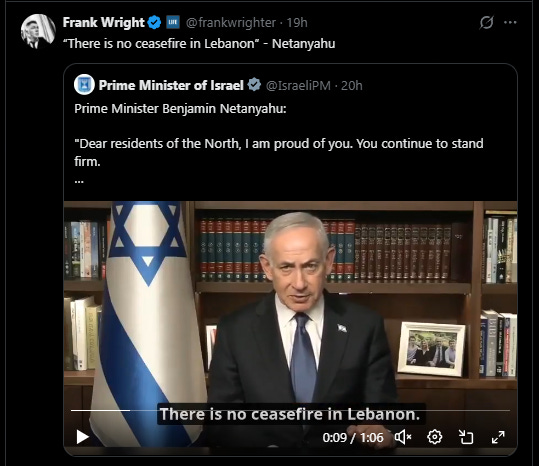Open Prime Minister of Israel avatar

tap(84, 85)
